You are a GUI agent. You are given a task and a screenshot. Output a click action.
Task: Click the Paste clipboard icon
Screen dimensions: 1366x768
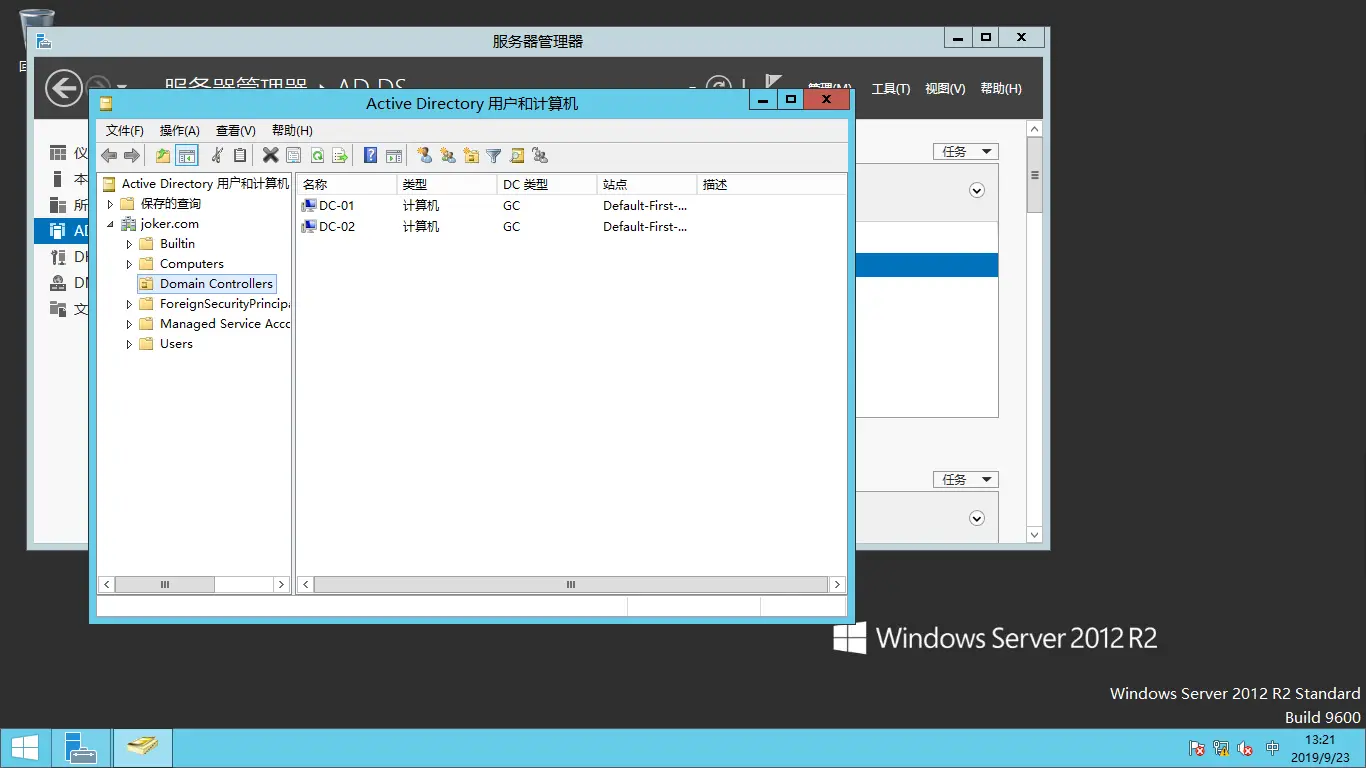(240, 155)
